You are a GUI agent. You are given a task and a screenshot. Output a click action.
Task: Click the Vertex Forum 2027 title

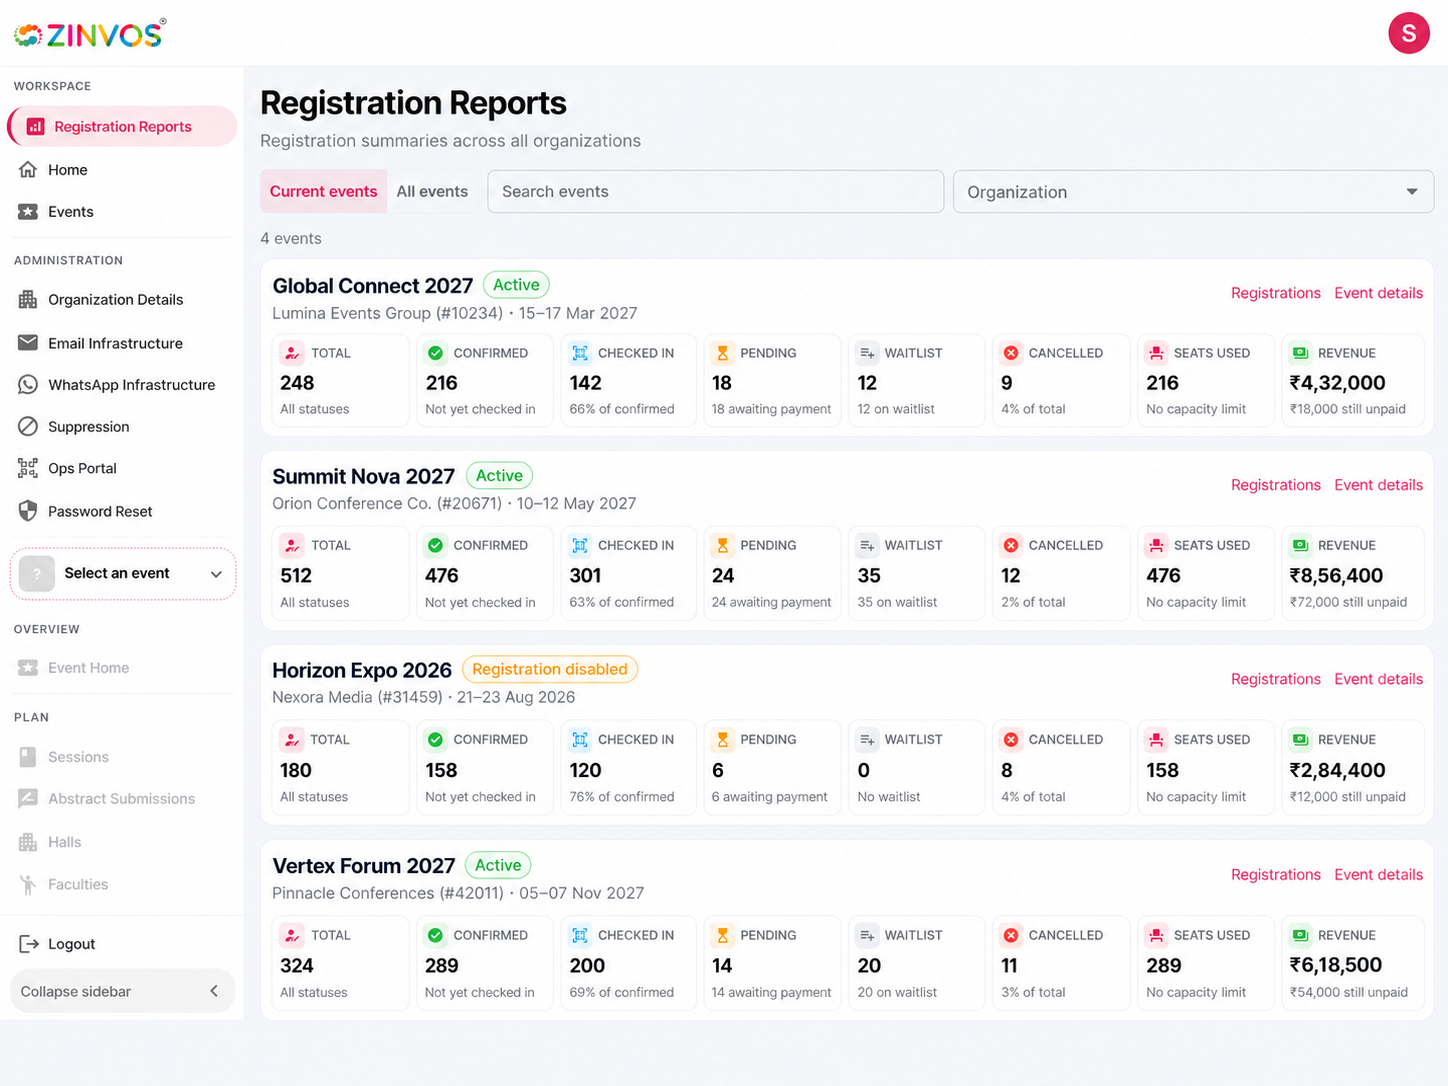(x=364, y=866)
